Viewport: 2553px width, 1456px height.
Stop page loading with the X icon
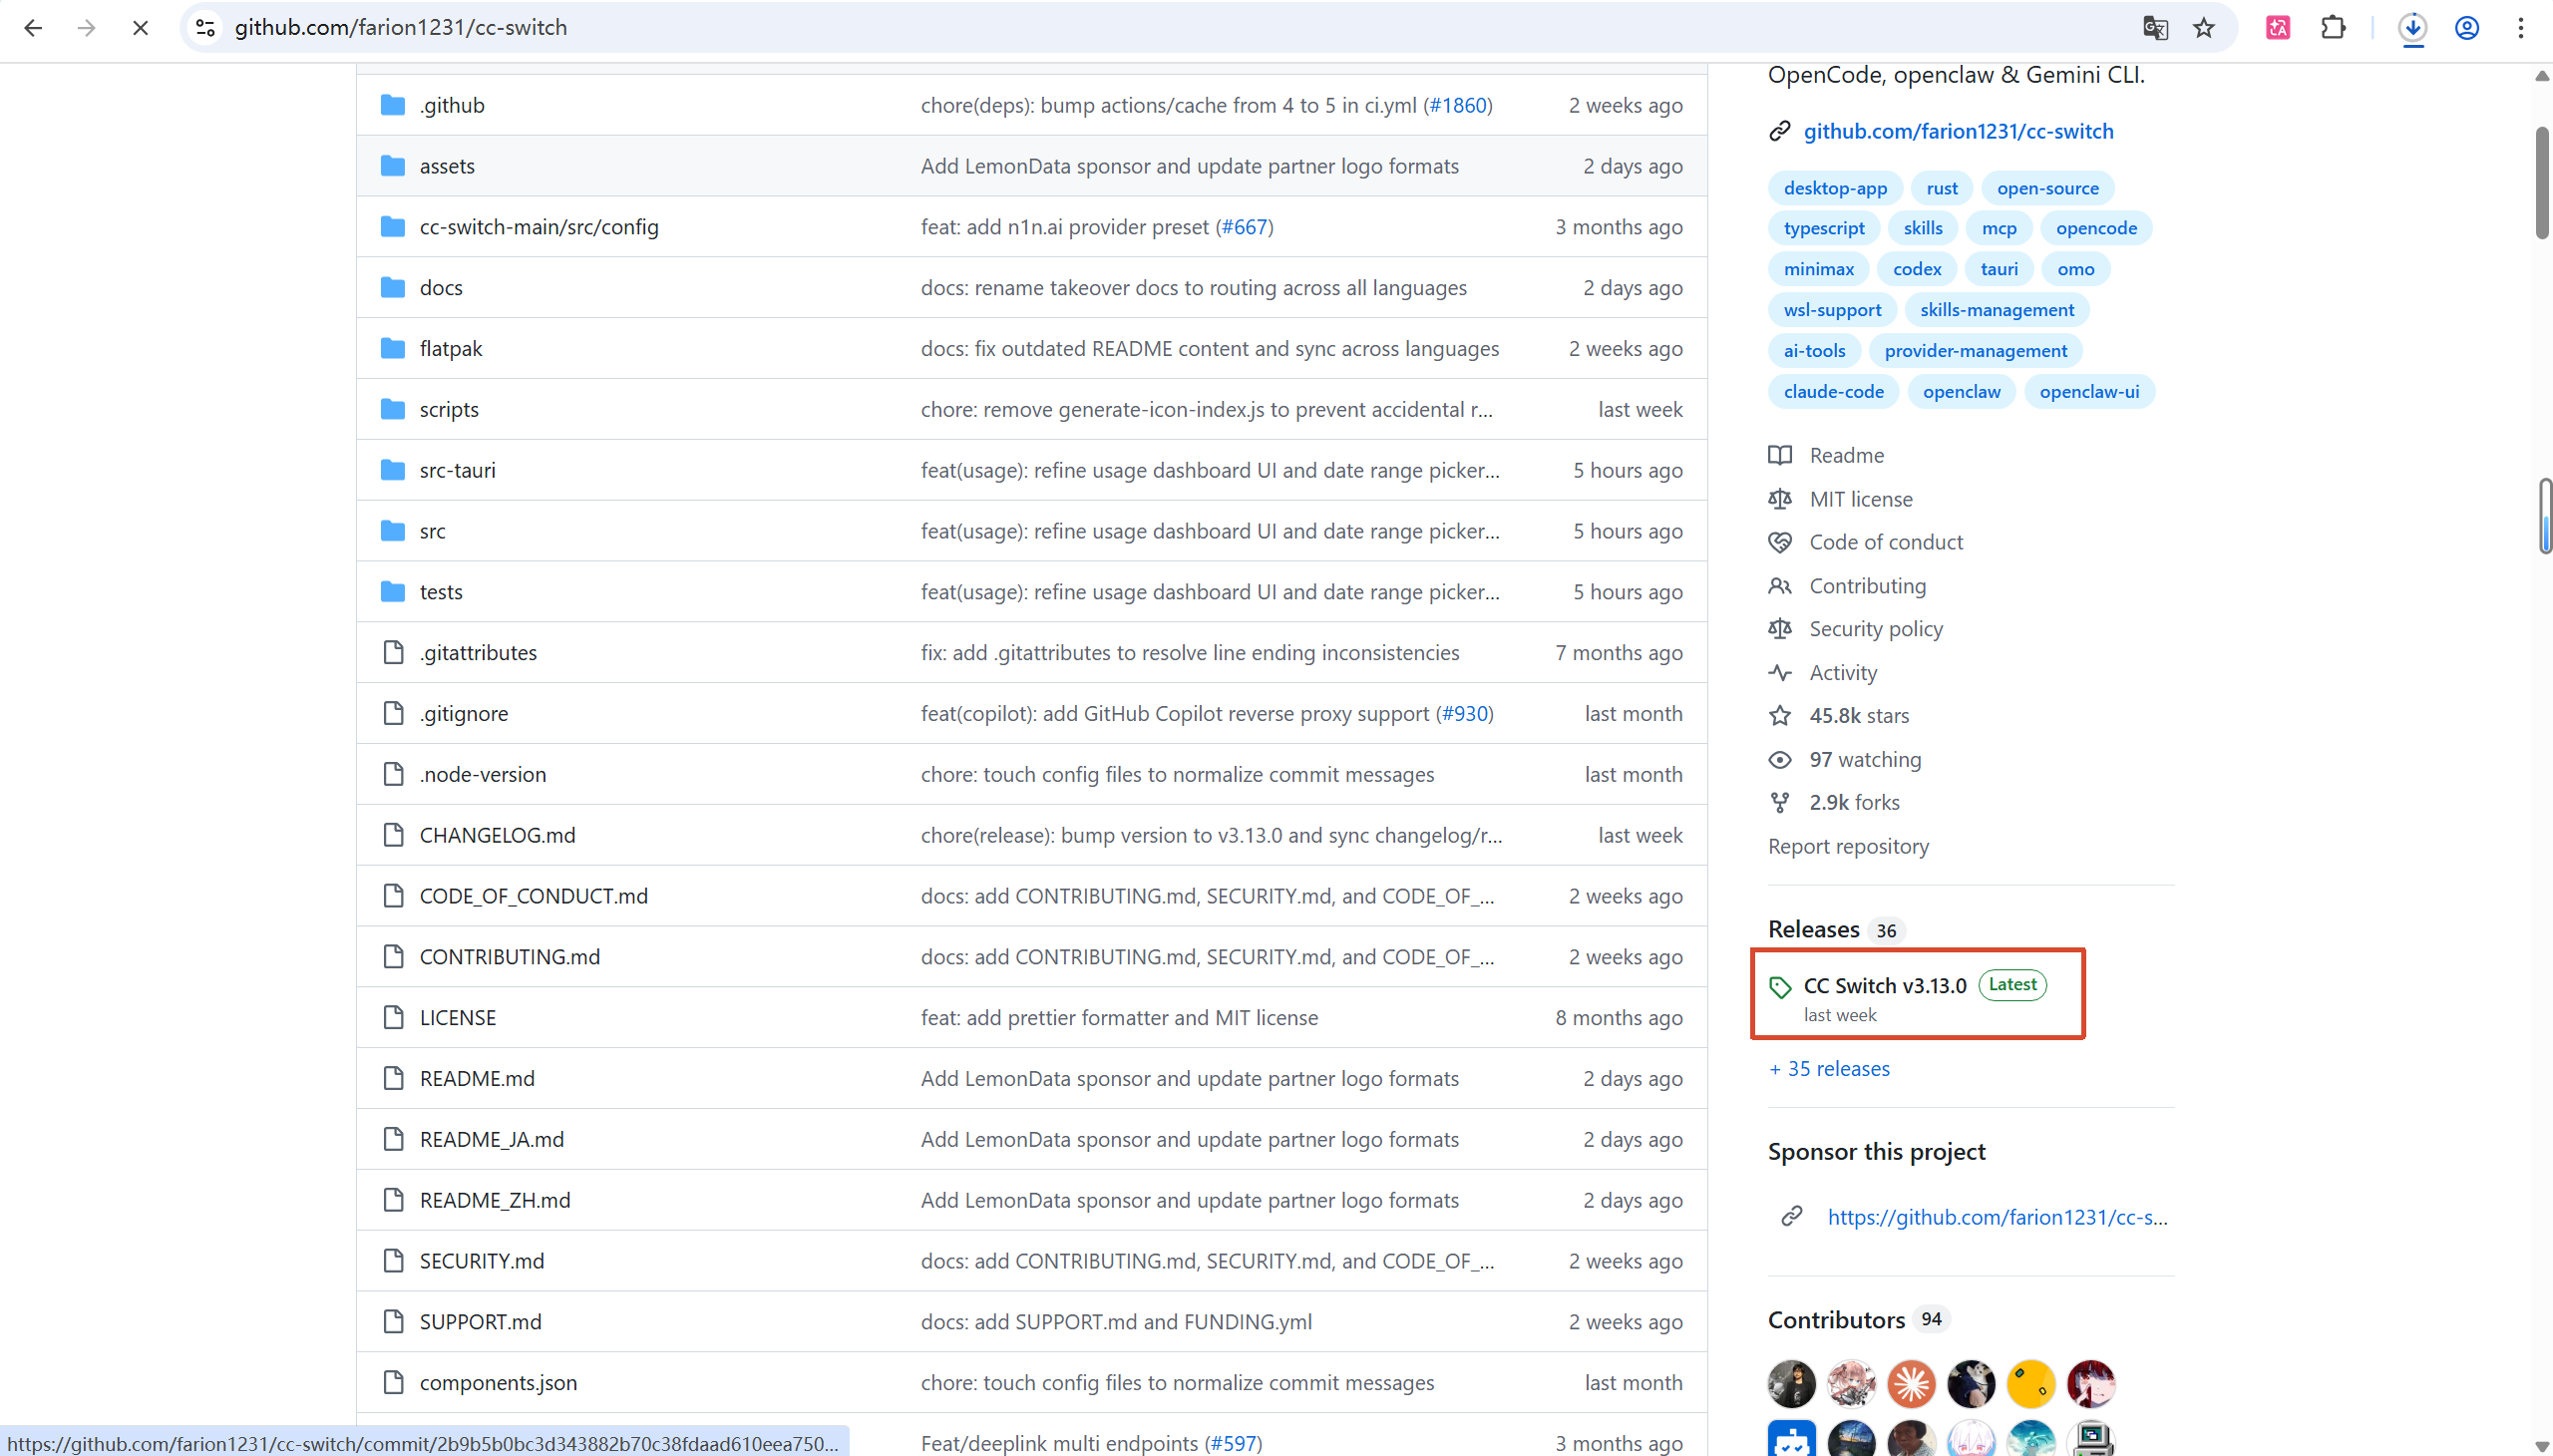tap(140, 28)
